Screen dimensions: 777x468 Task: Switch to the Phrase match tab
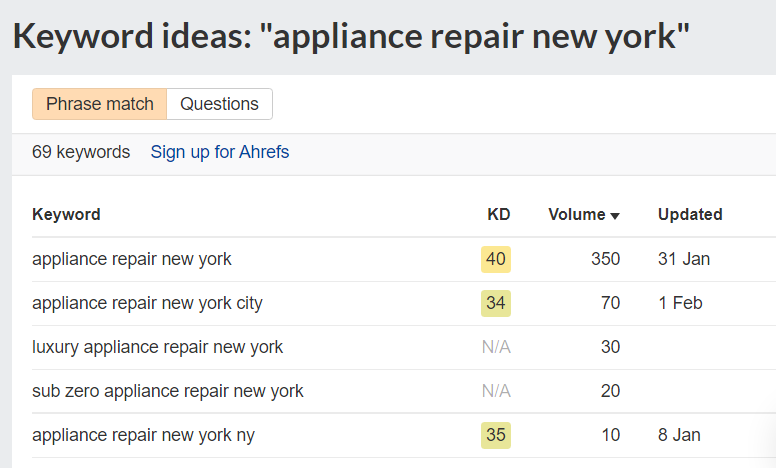tap(100, 104)
